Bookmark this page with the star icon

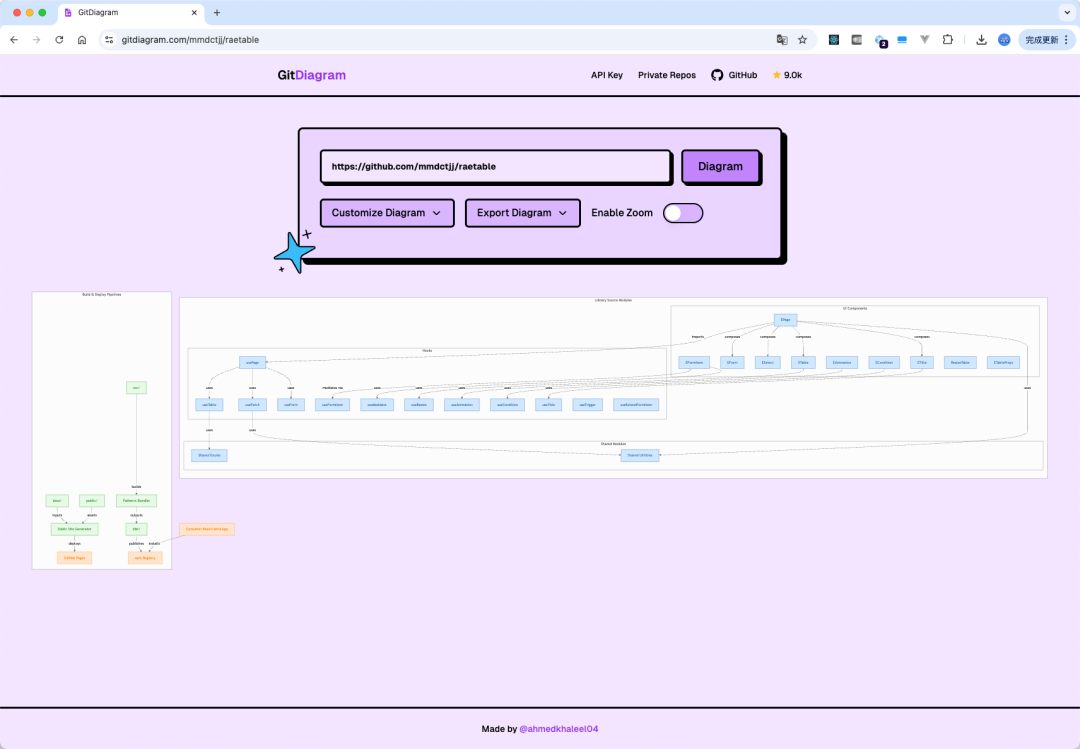(x=802, y=40)
